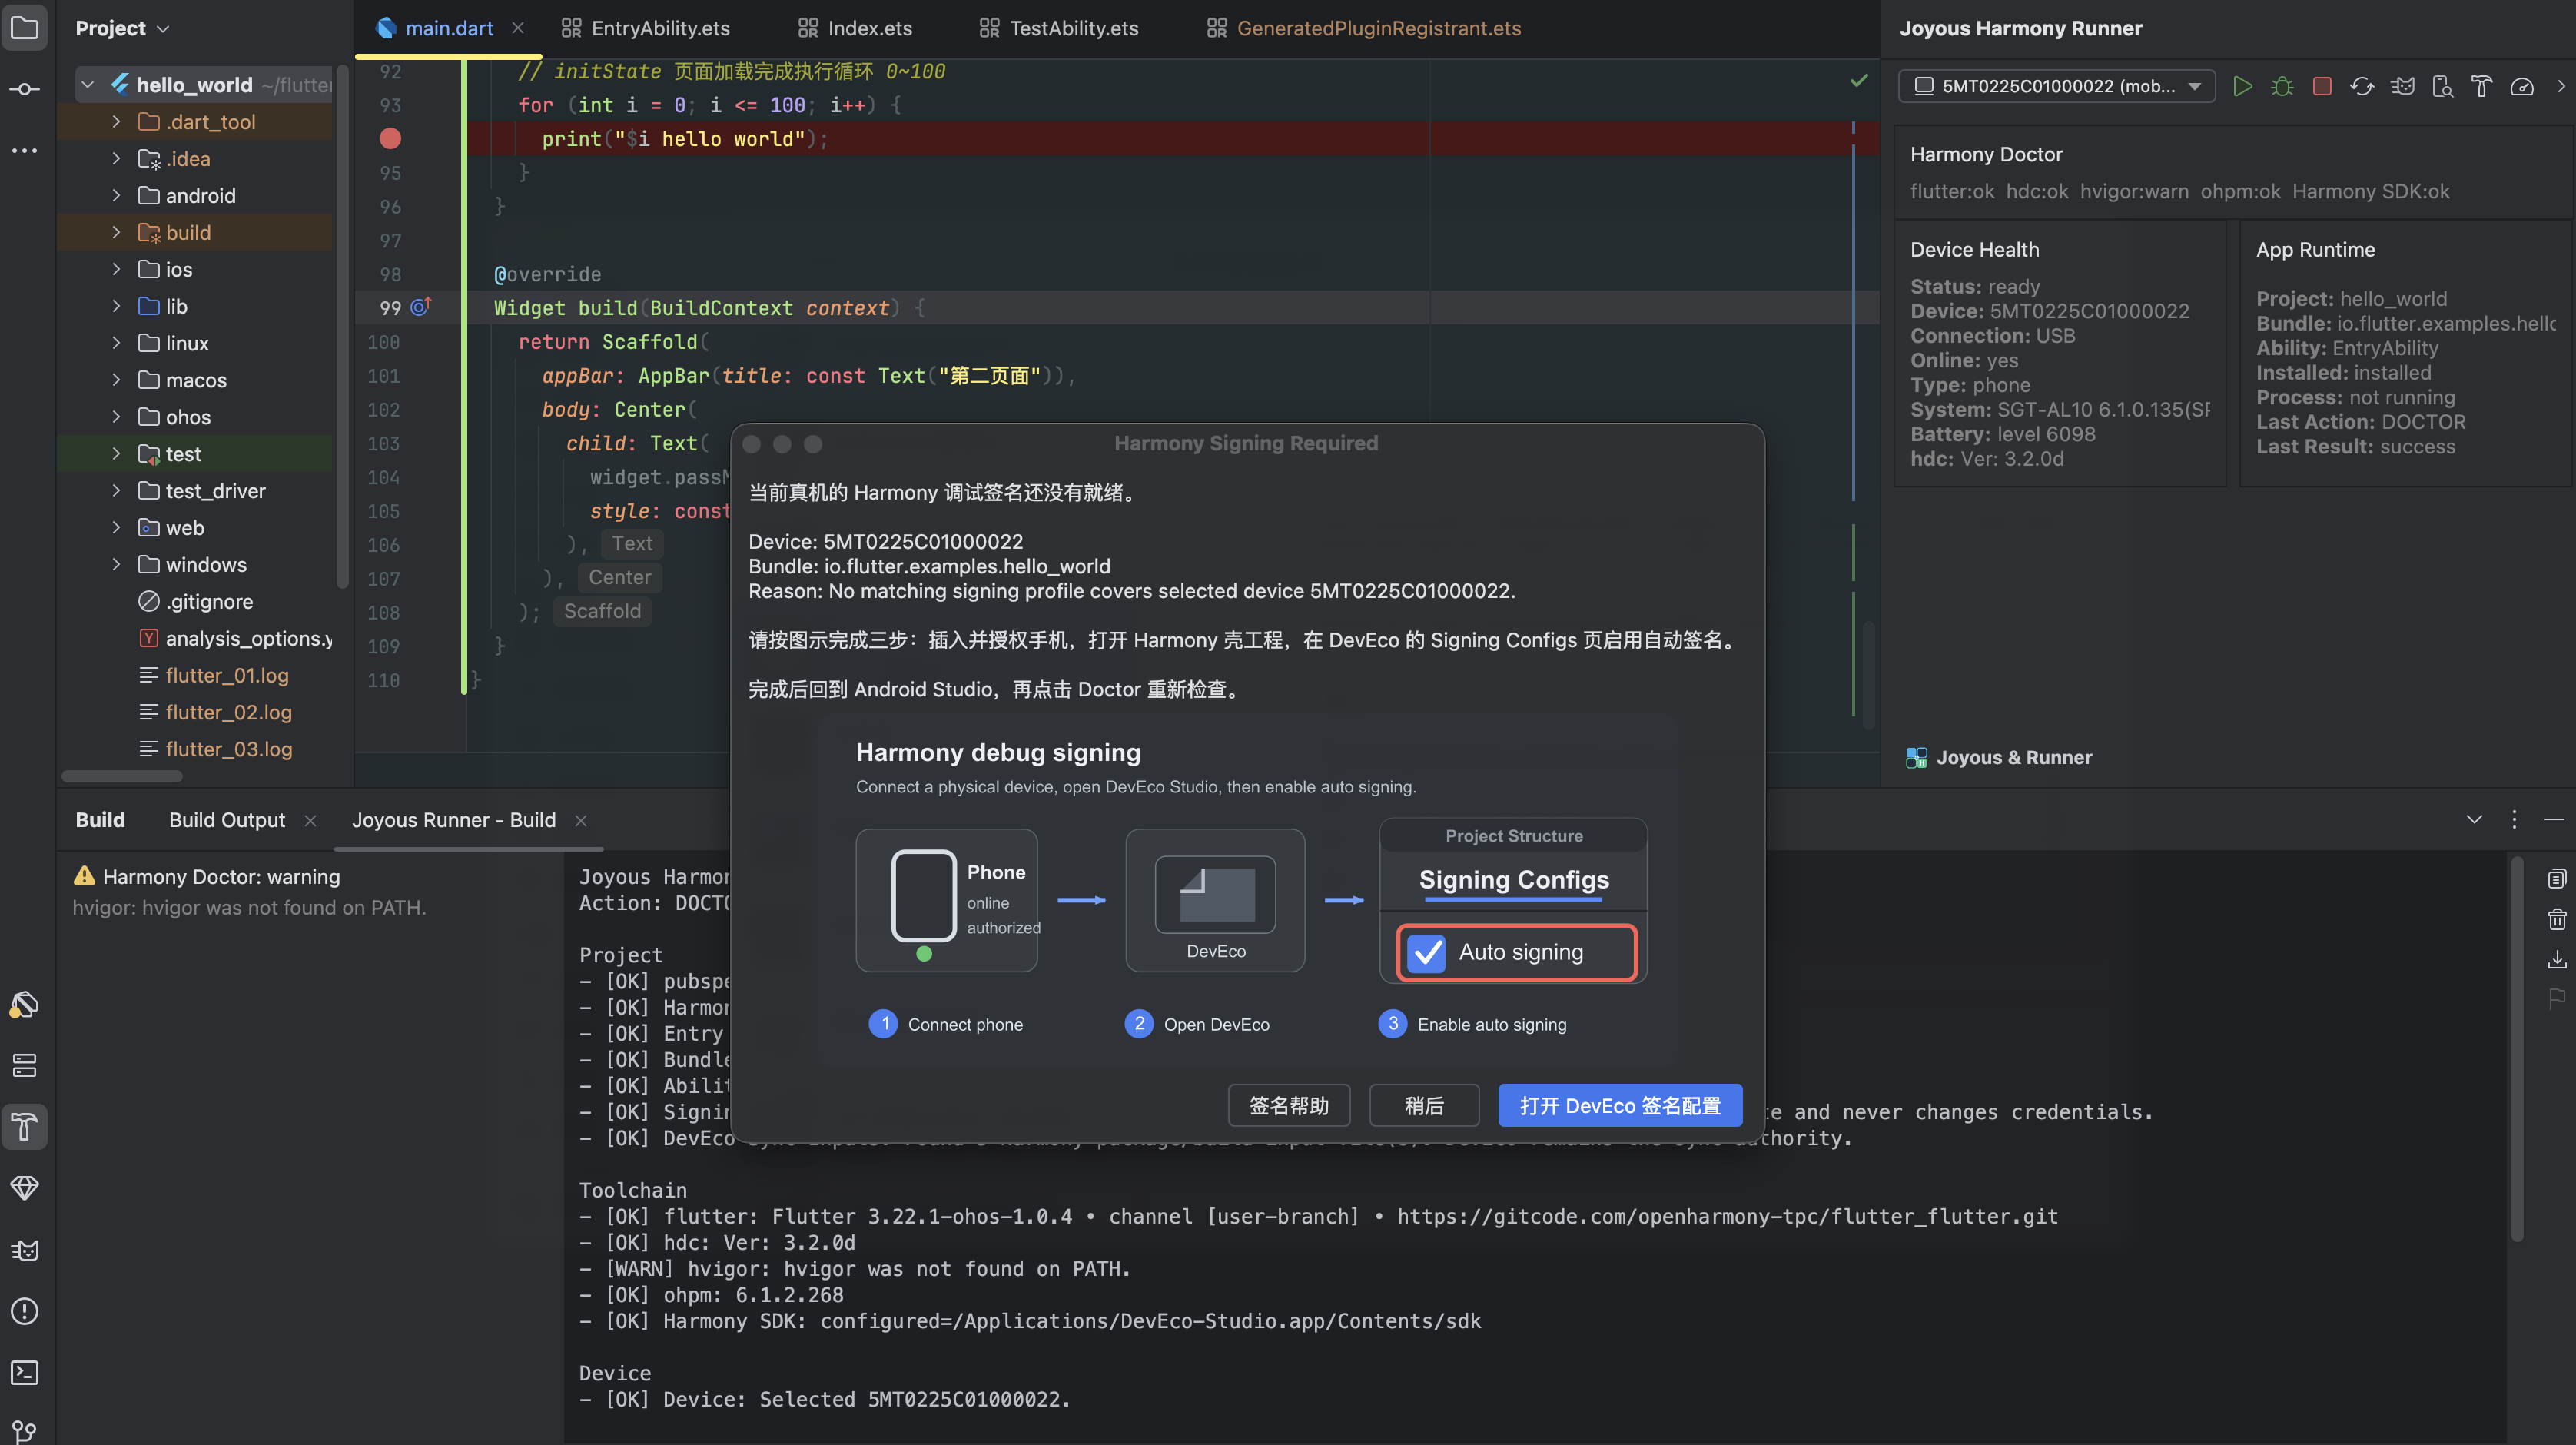
Task: Click the 签名帮助 signing help button
Action: pyautogui.click(x=1289, y=1105)
